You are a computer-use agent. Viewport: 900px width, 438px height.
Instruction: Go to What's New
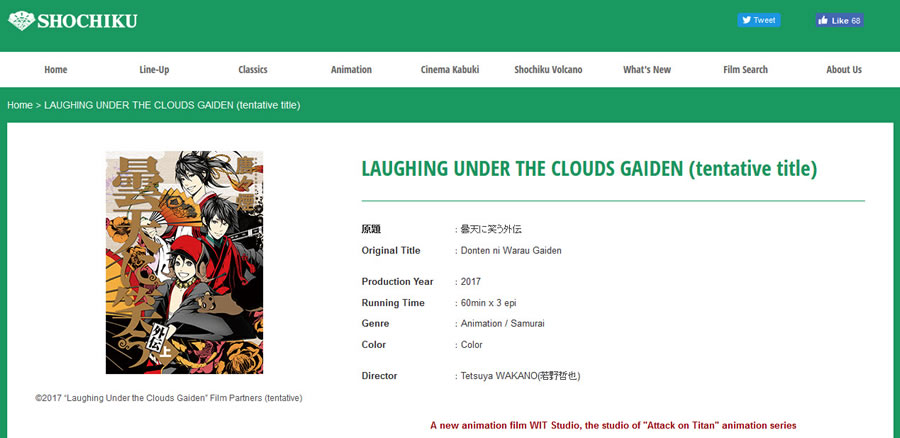(647, 69)
